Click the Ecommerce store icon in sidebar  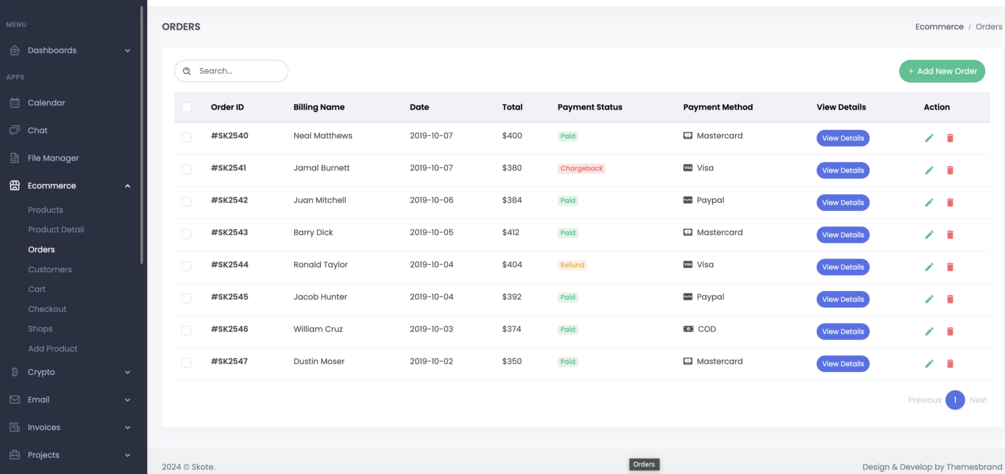pyautogui.click(x=15, y=186)
